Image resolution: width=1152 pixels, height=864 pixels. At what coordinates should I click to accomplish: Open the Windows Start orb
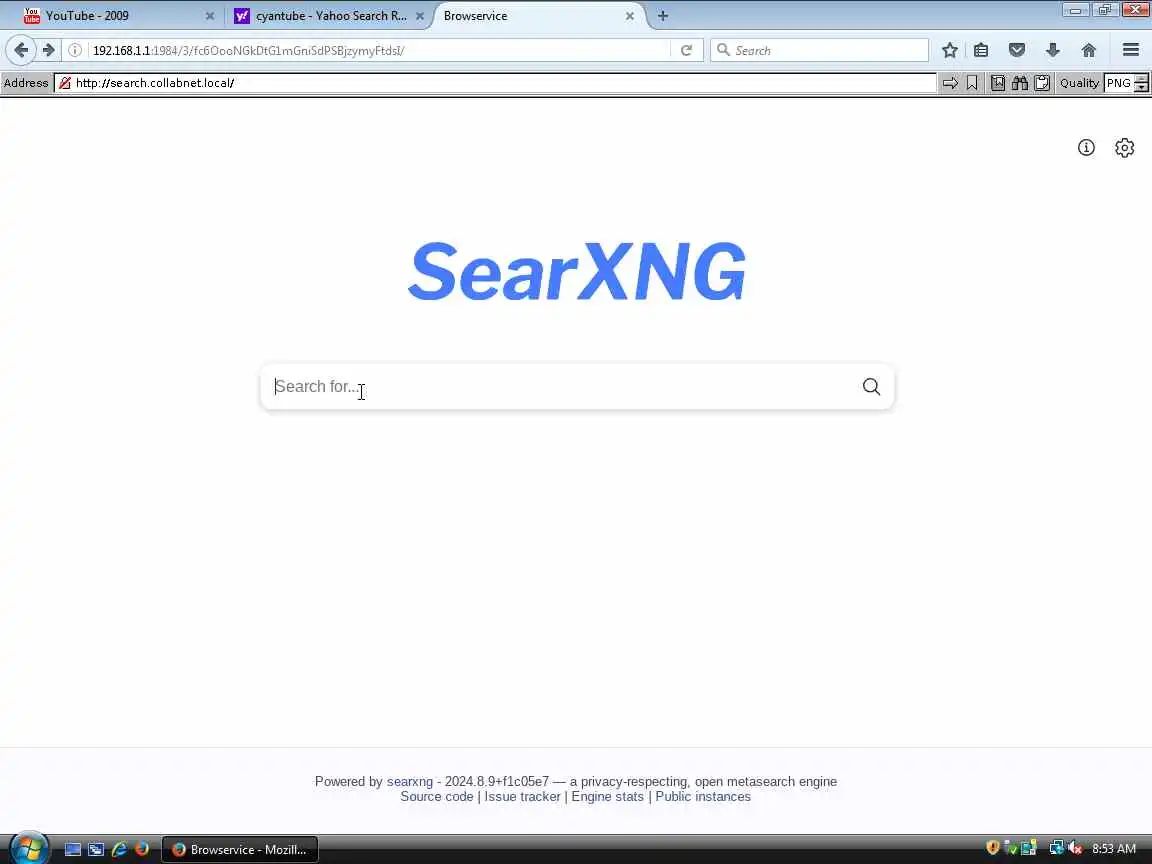click(x=29, y=849)
